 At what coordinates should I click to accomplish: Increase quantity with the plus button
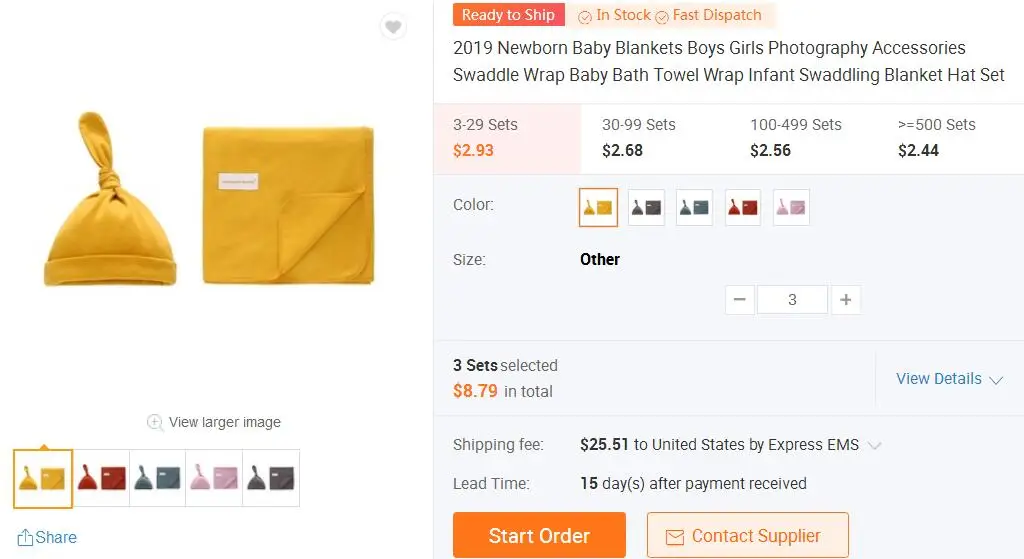click(846, 299)
